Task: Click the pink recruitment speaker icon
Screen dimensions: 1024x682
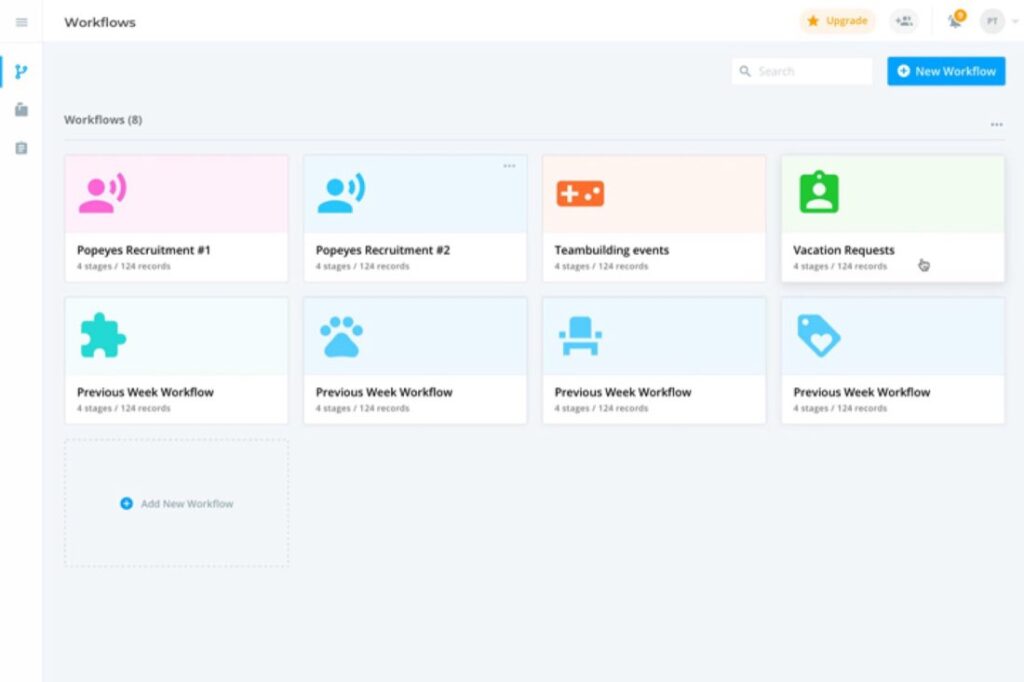Action: [103, 193]
